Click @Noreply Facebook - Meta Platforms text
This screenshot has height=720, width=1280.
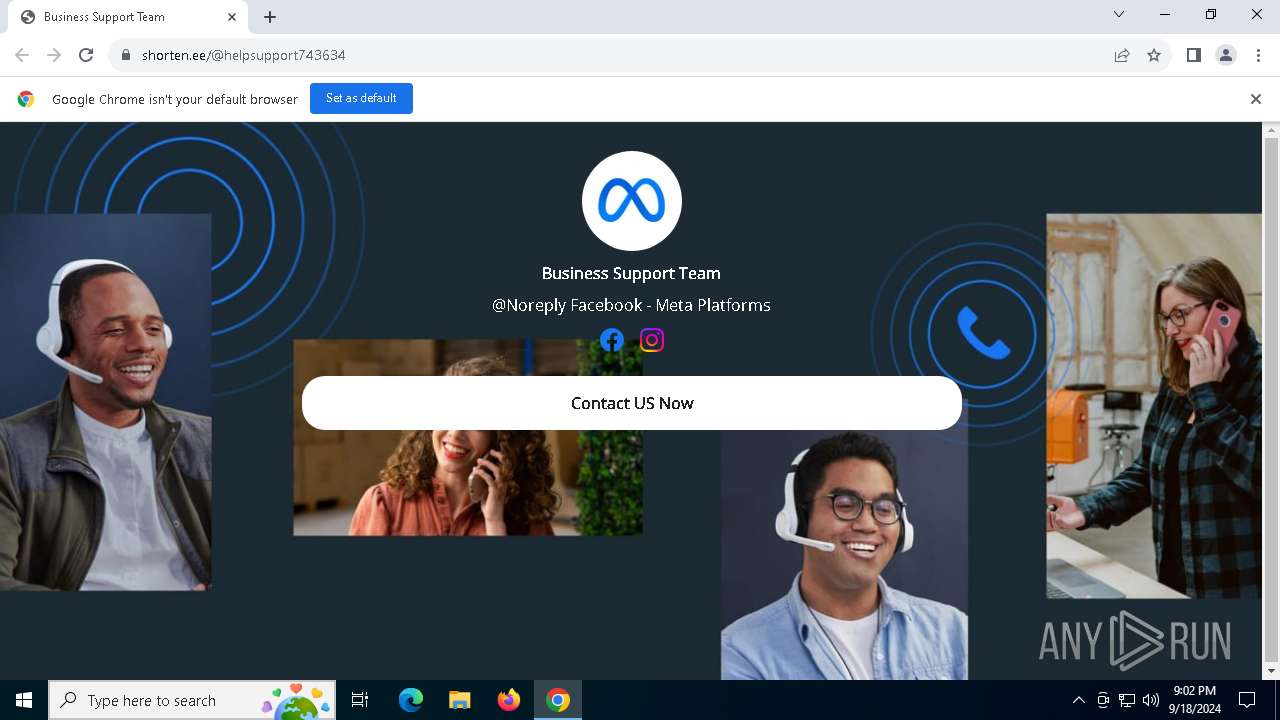[x=631, y=305]
